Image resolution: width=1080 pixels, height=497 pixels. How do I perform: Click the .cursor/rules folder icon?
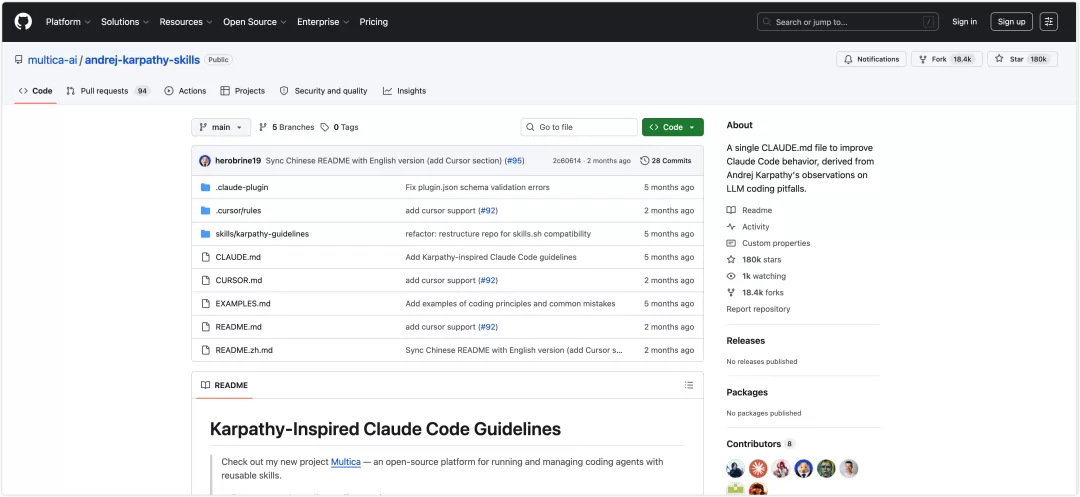coord(205,211)
